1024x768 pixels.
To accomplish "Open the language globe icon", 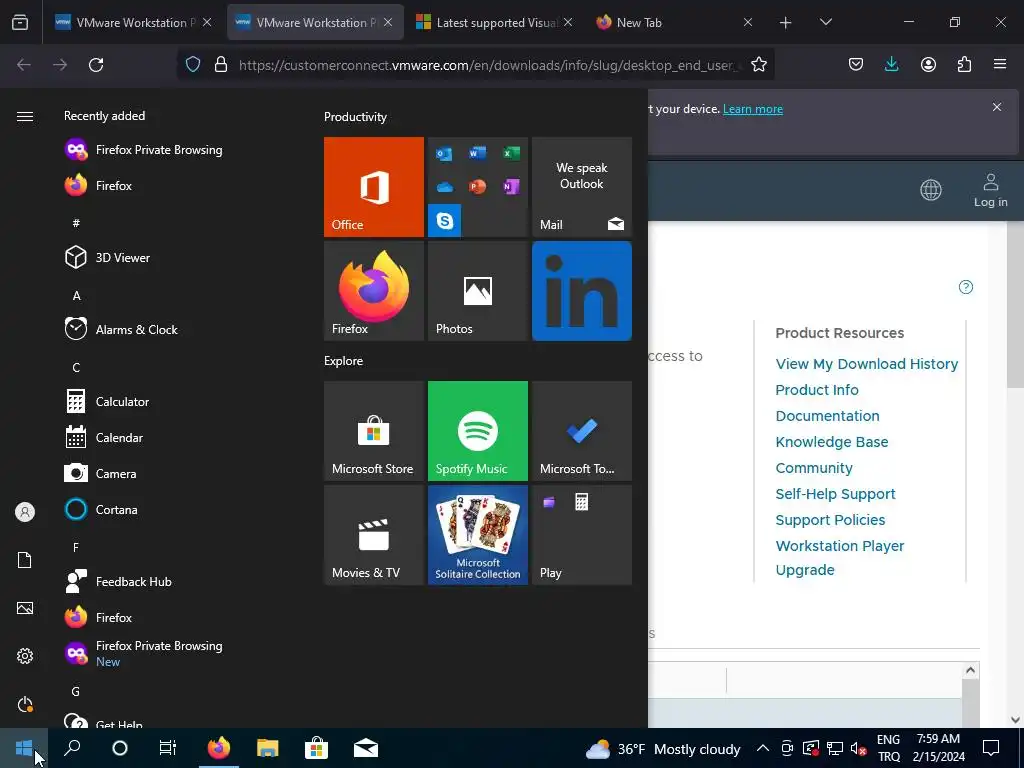I will click(931, 190).
